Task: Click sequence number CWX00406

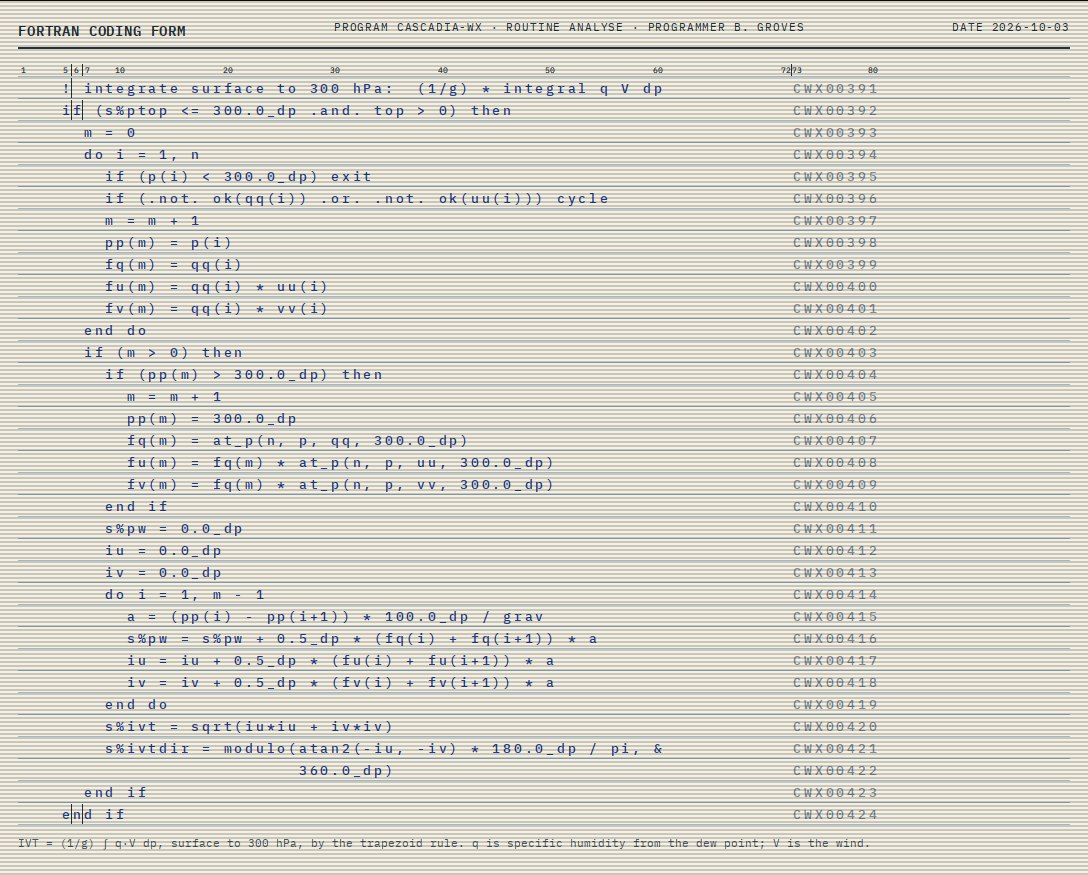Action: (835, 419)
